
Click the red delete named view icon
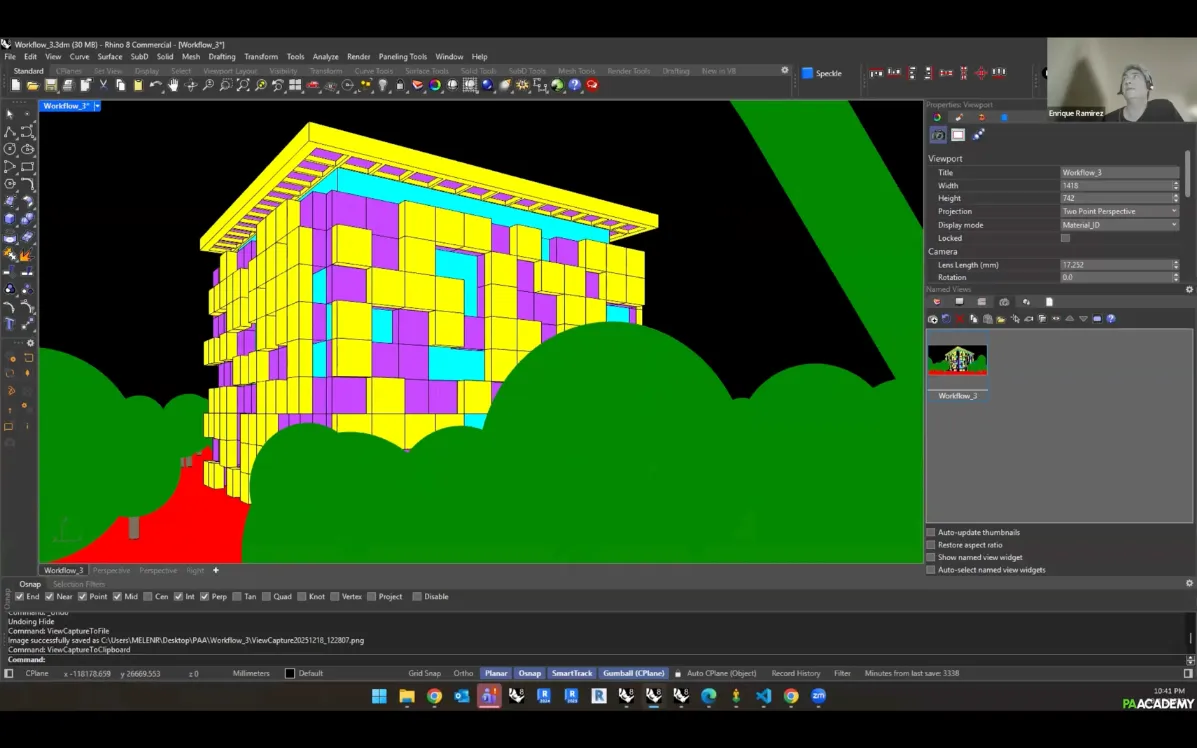[x=959, y=319]
